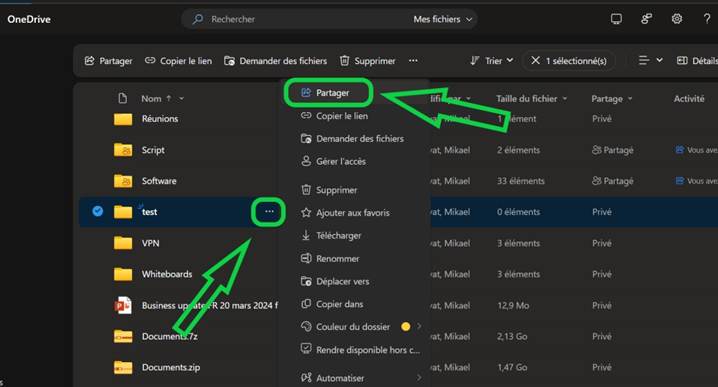Click the PowerPoint file icon
The width and height of the screenshot is (718, 387).
click(123, 305)
